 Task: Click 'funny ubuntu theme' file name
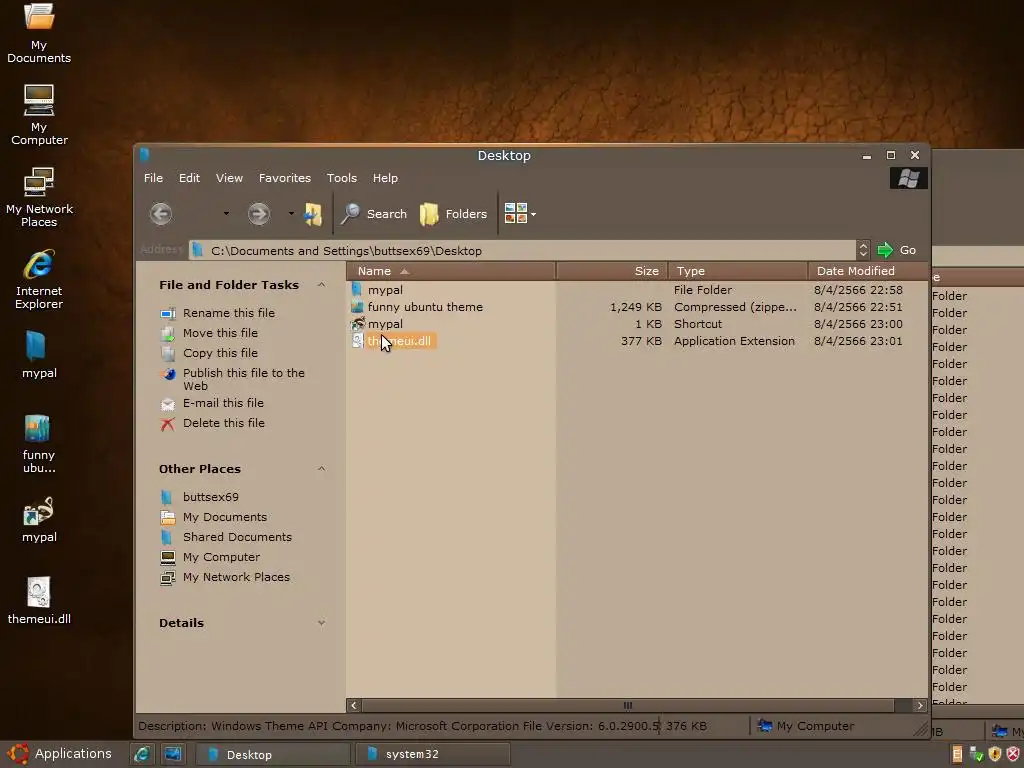[425, 307]
